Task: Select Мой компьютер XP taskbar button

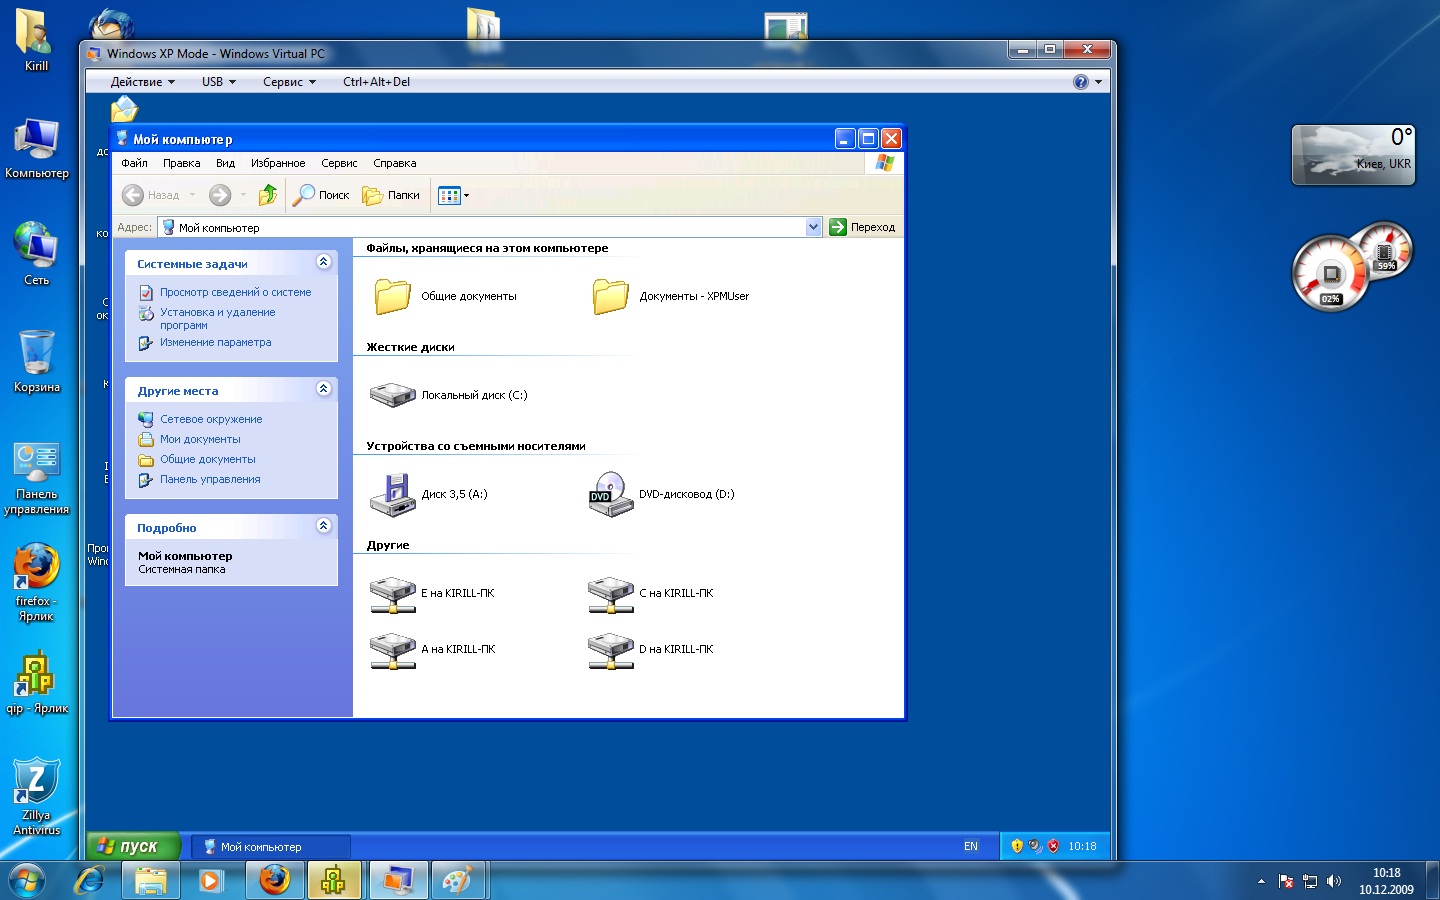Action: (x=270, y=847)
